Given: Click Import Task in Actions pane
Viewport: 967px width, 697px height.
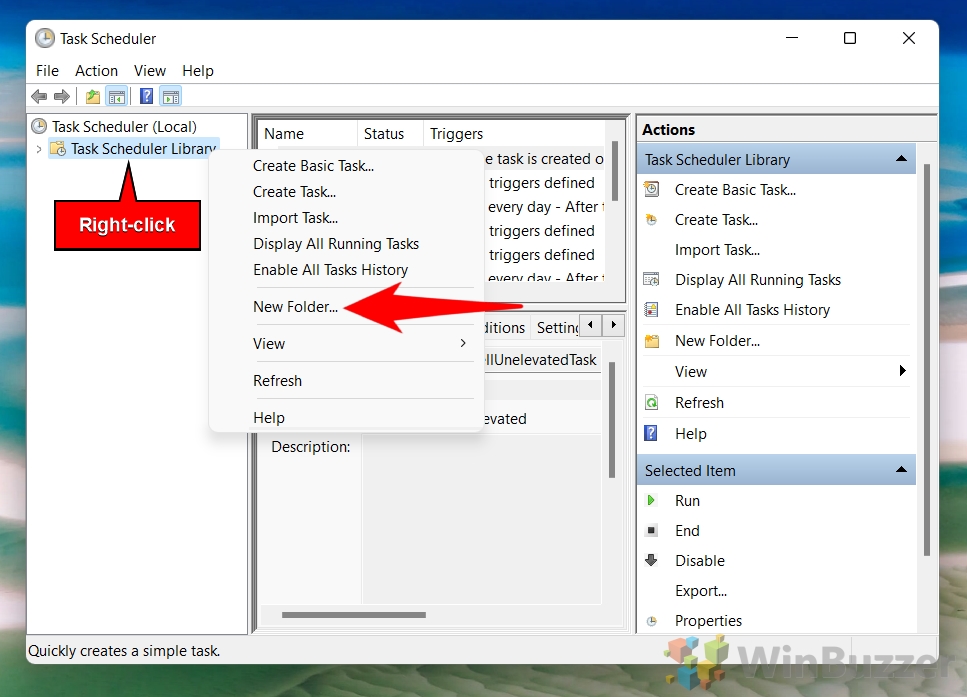Looking at the screenshot, I should point(717,250).
